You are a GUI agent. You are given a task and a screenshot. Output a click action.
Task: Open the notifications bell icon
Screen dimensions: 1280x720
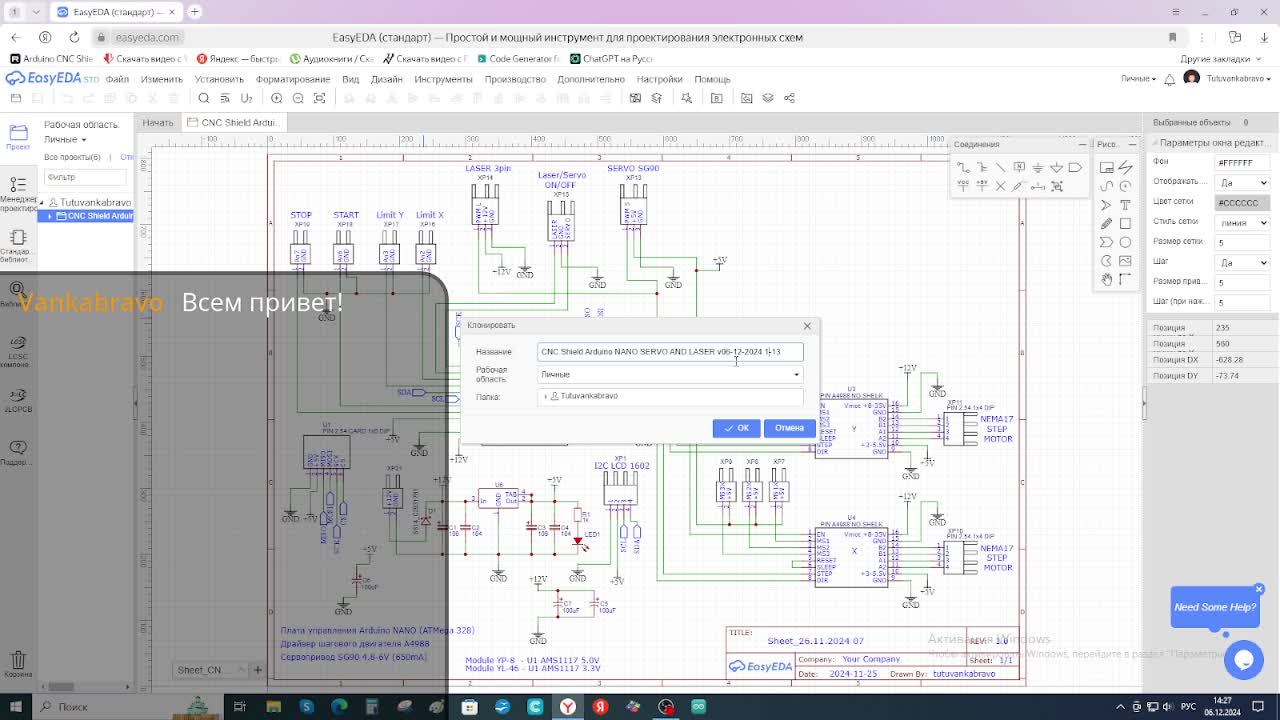[1169, 79]
